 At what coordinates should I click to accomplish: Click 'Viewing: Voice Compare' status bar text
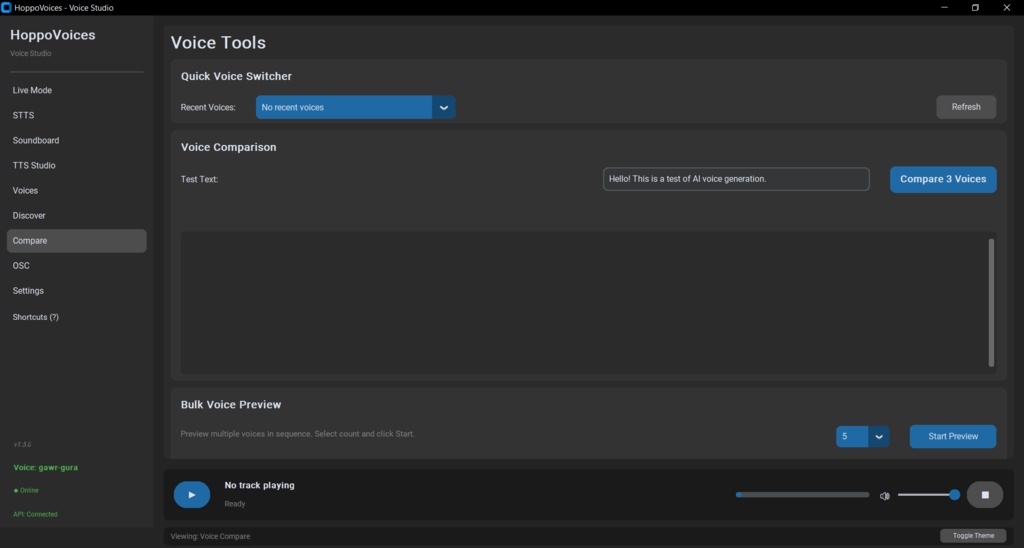pos(210,536)
